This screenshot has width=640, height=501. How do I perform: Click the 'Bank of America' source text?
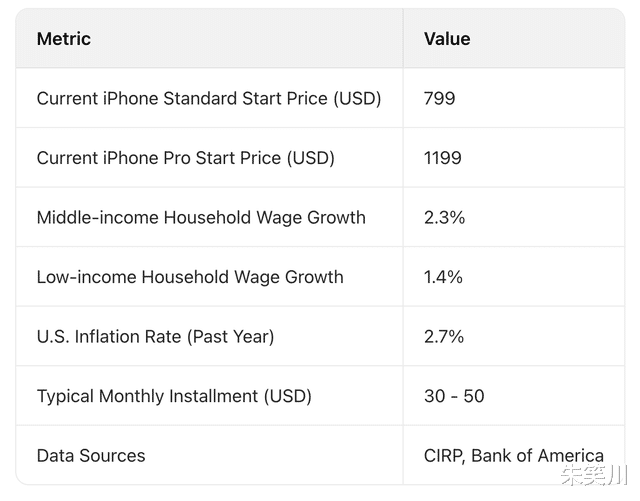537,455
